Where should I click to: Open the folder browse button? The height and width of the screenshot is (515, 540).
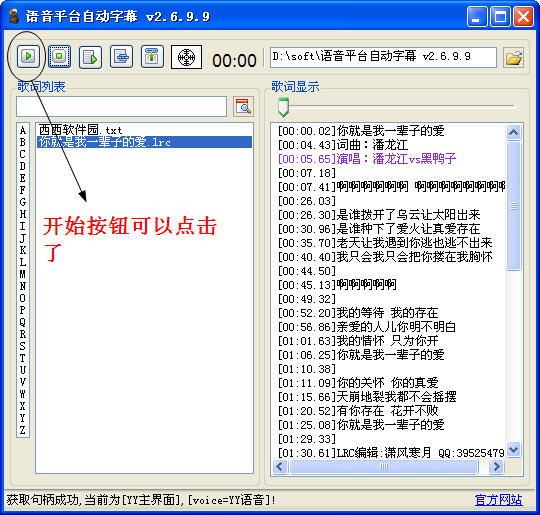click(x=513, y=58)
